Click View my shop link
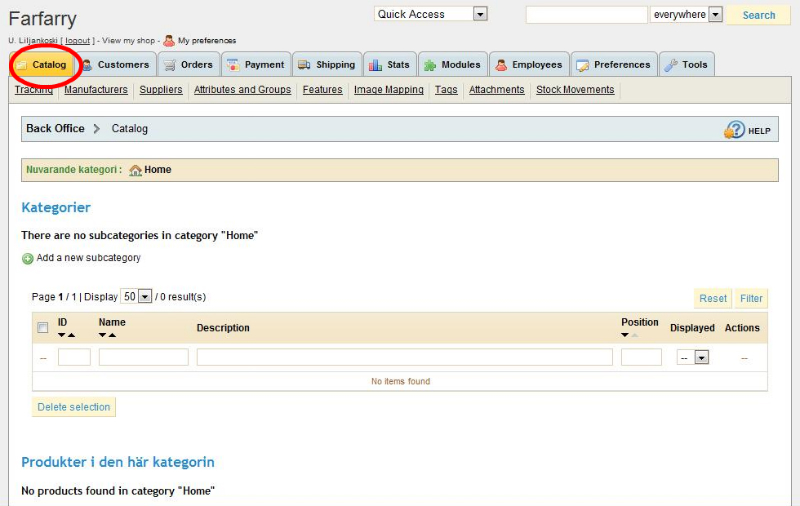 [128, 40]
